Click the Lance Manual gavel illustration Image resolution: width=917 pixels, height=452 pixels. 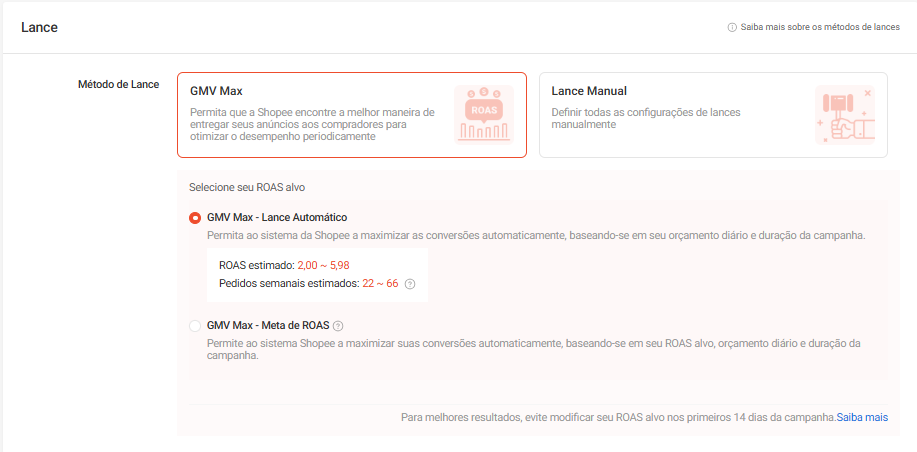coord(844,114)
